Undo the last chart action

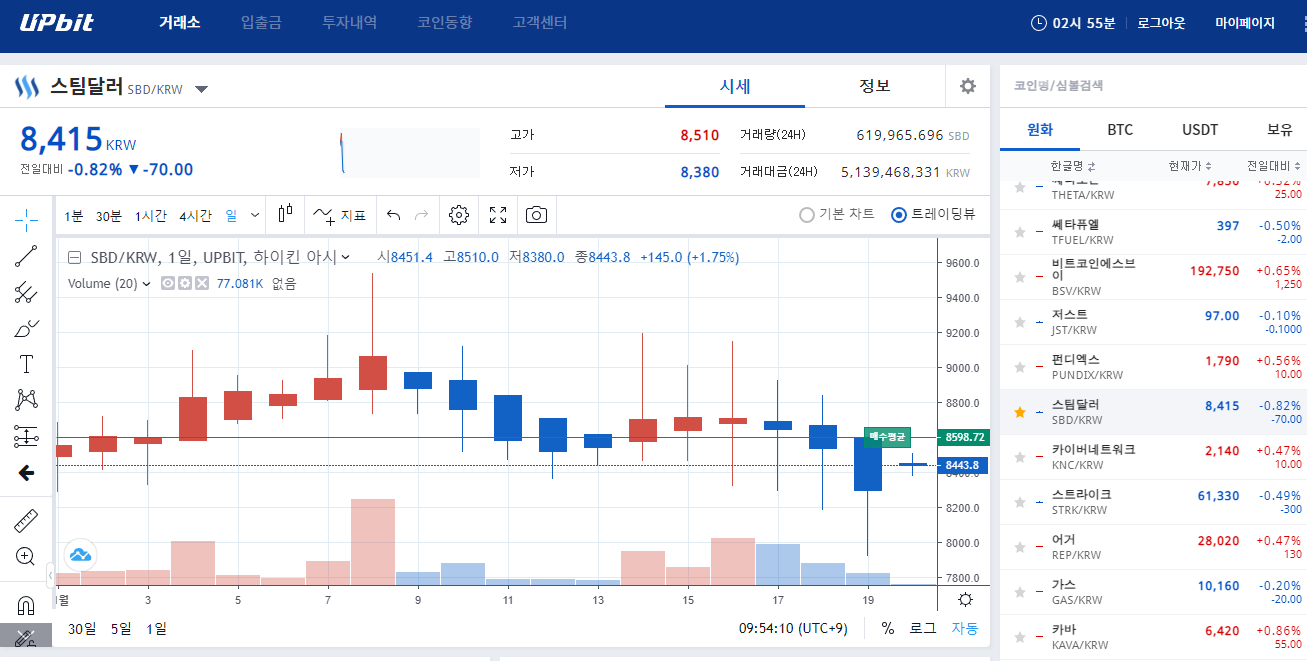click(393, 215)
